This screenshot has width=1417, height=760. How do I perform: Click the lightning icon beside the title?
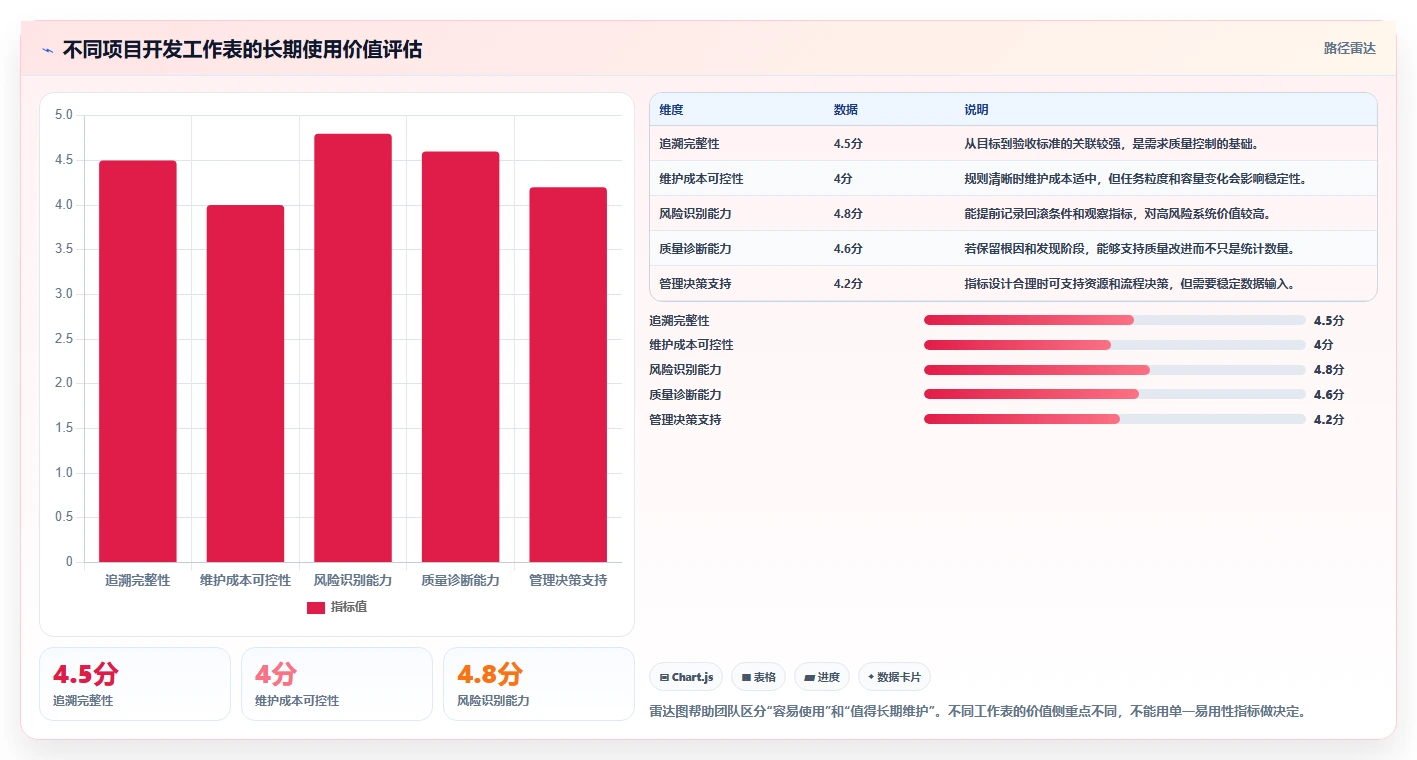tap(47, 50)
